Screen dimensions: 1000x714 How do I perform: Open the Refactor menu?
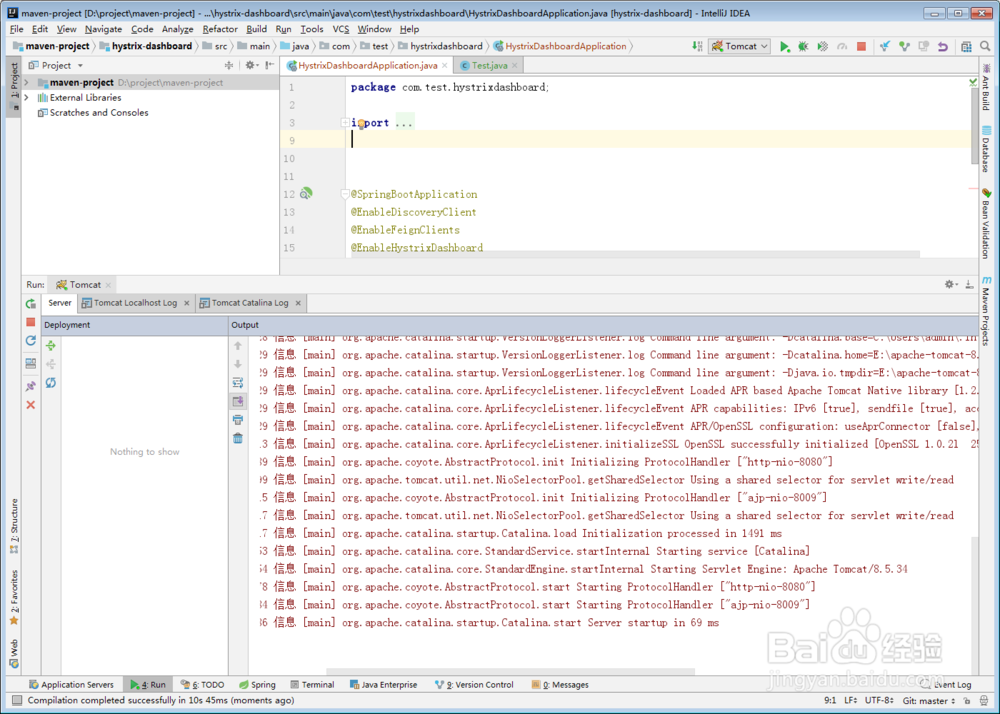pyautogui.click(x=220, y=29)
